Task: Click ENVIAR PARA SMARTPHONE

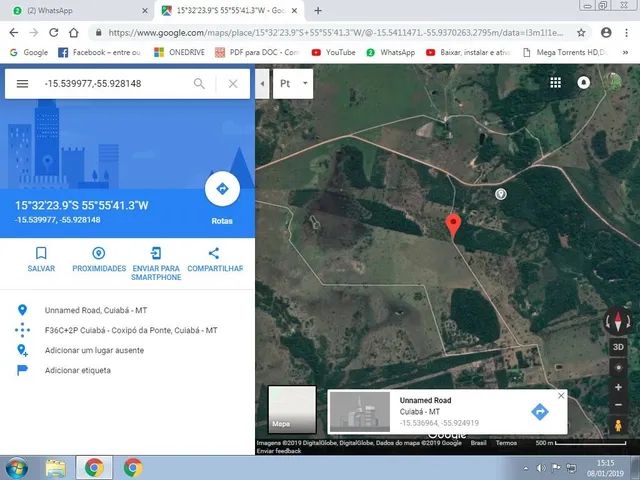Action: point(156,263)
